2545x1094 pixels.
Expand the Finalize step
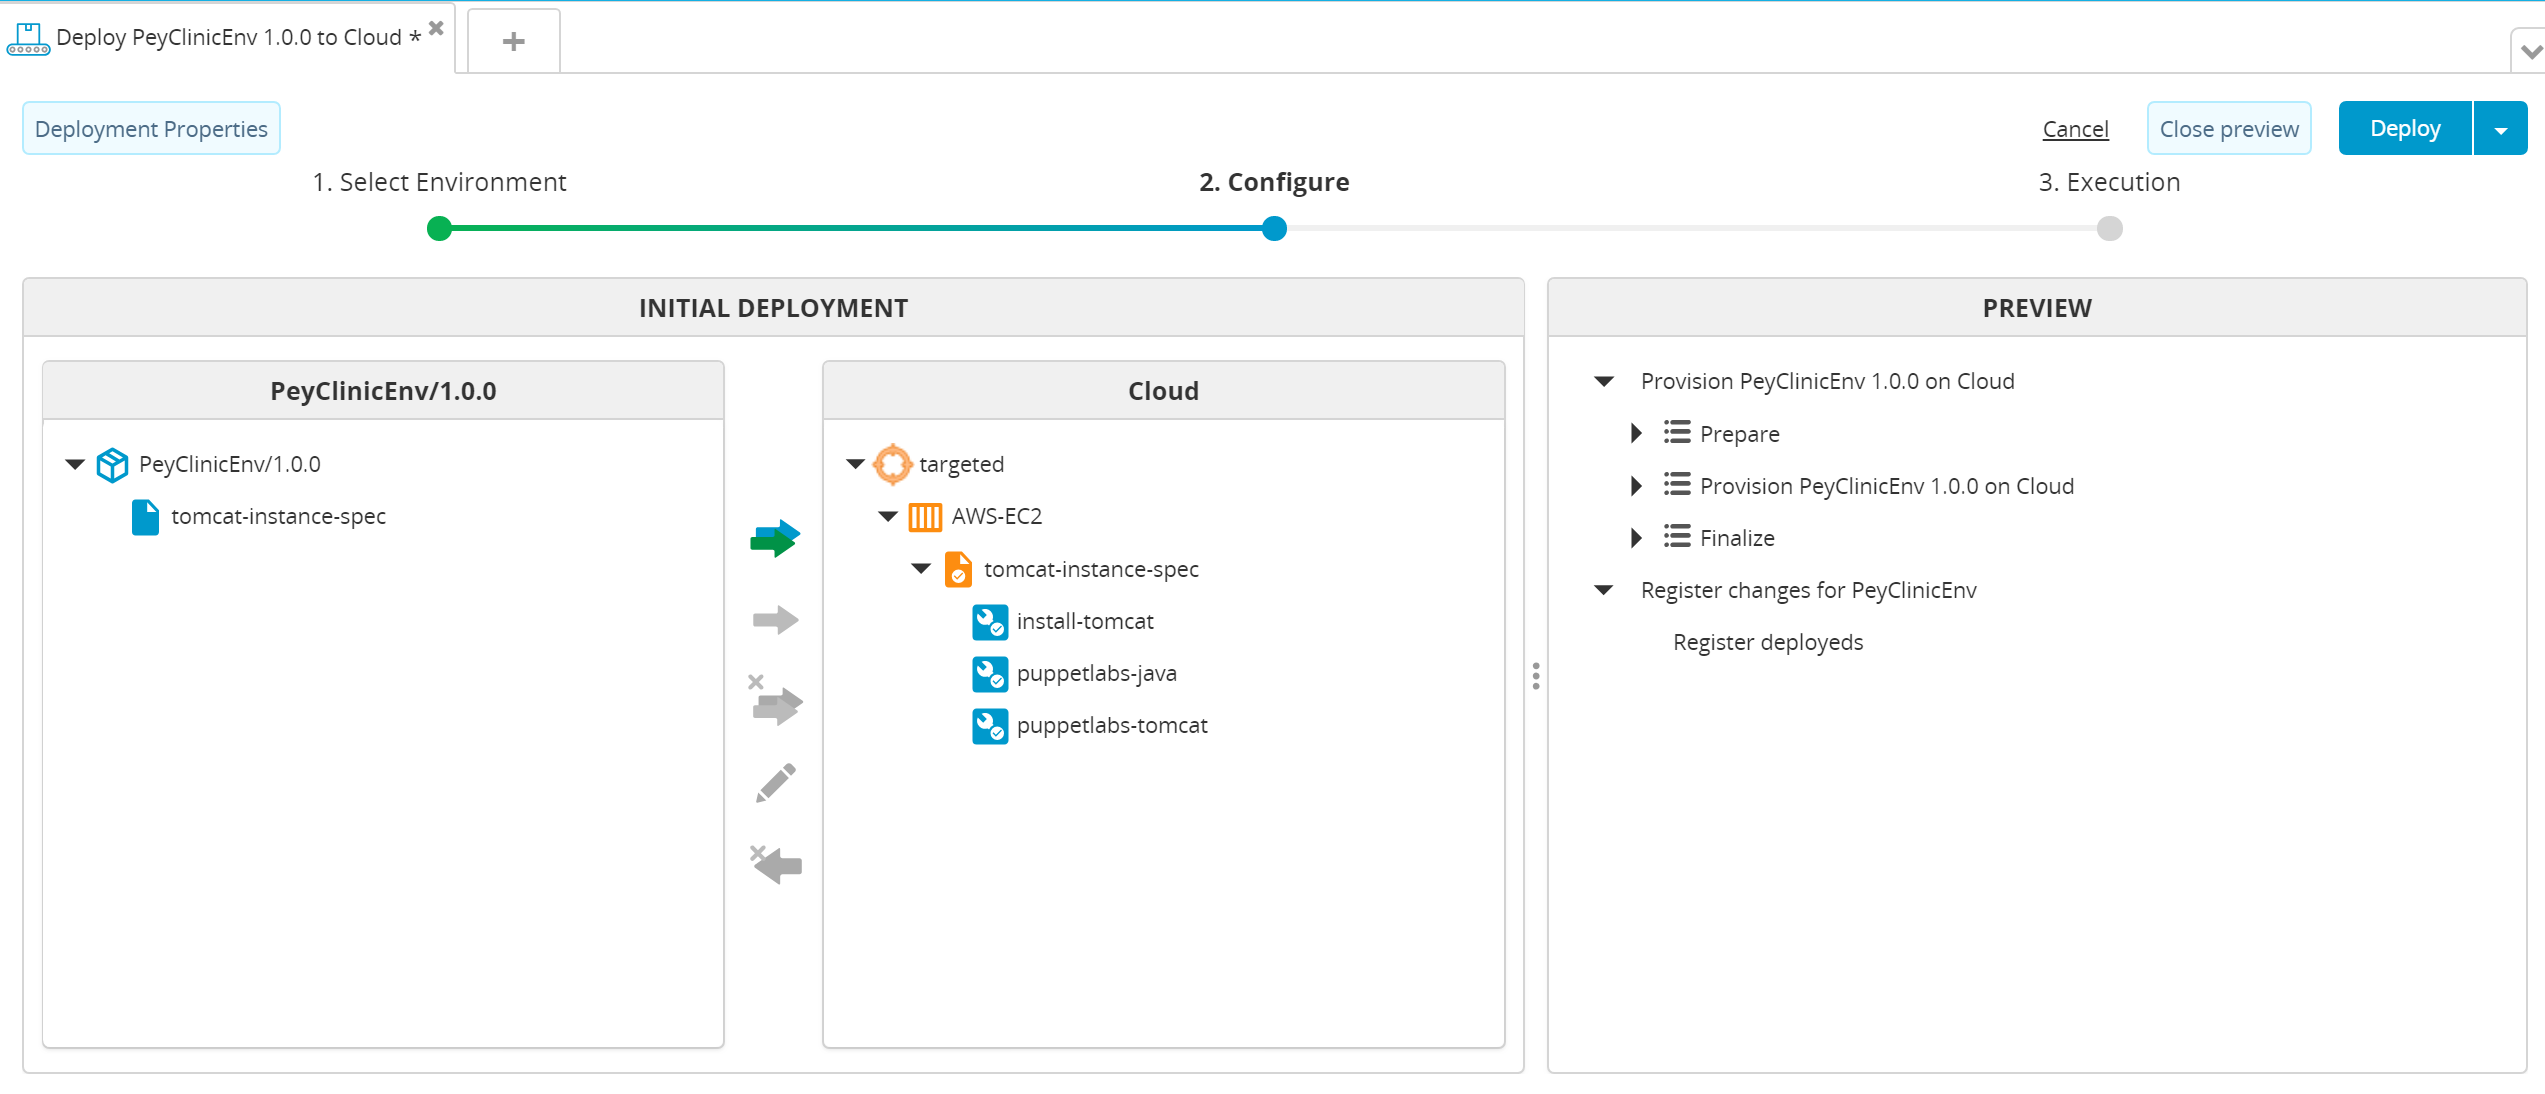[x=1636, y=538]
